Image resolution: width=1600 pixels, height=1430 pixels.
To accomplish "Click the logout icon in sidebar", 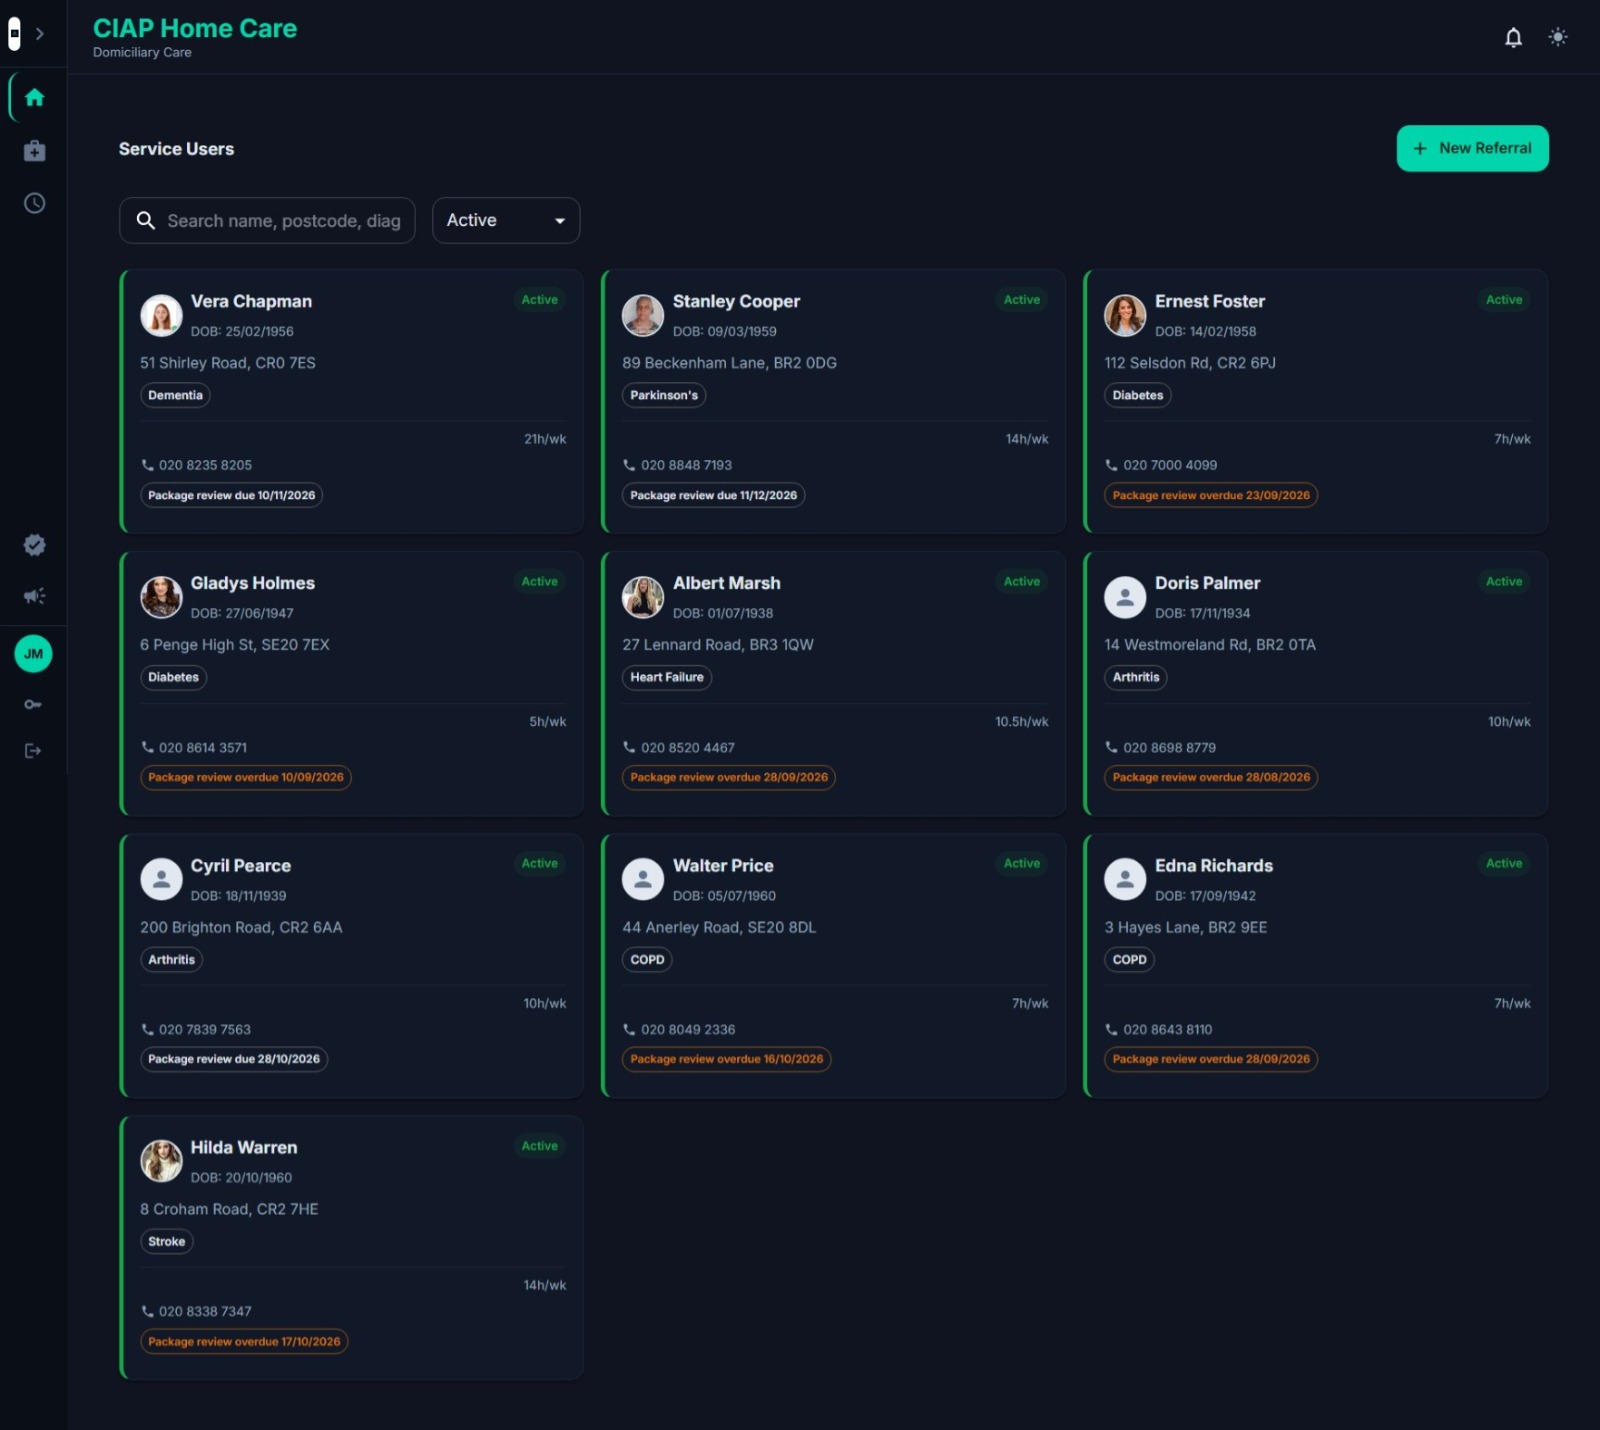I will [33, 751].
